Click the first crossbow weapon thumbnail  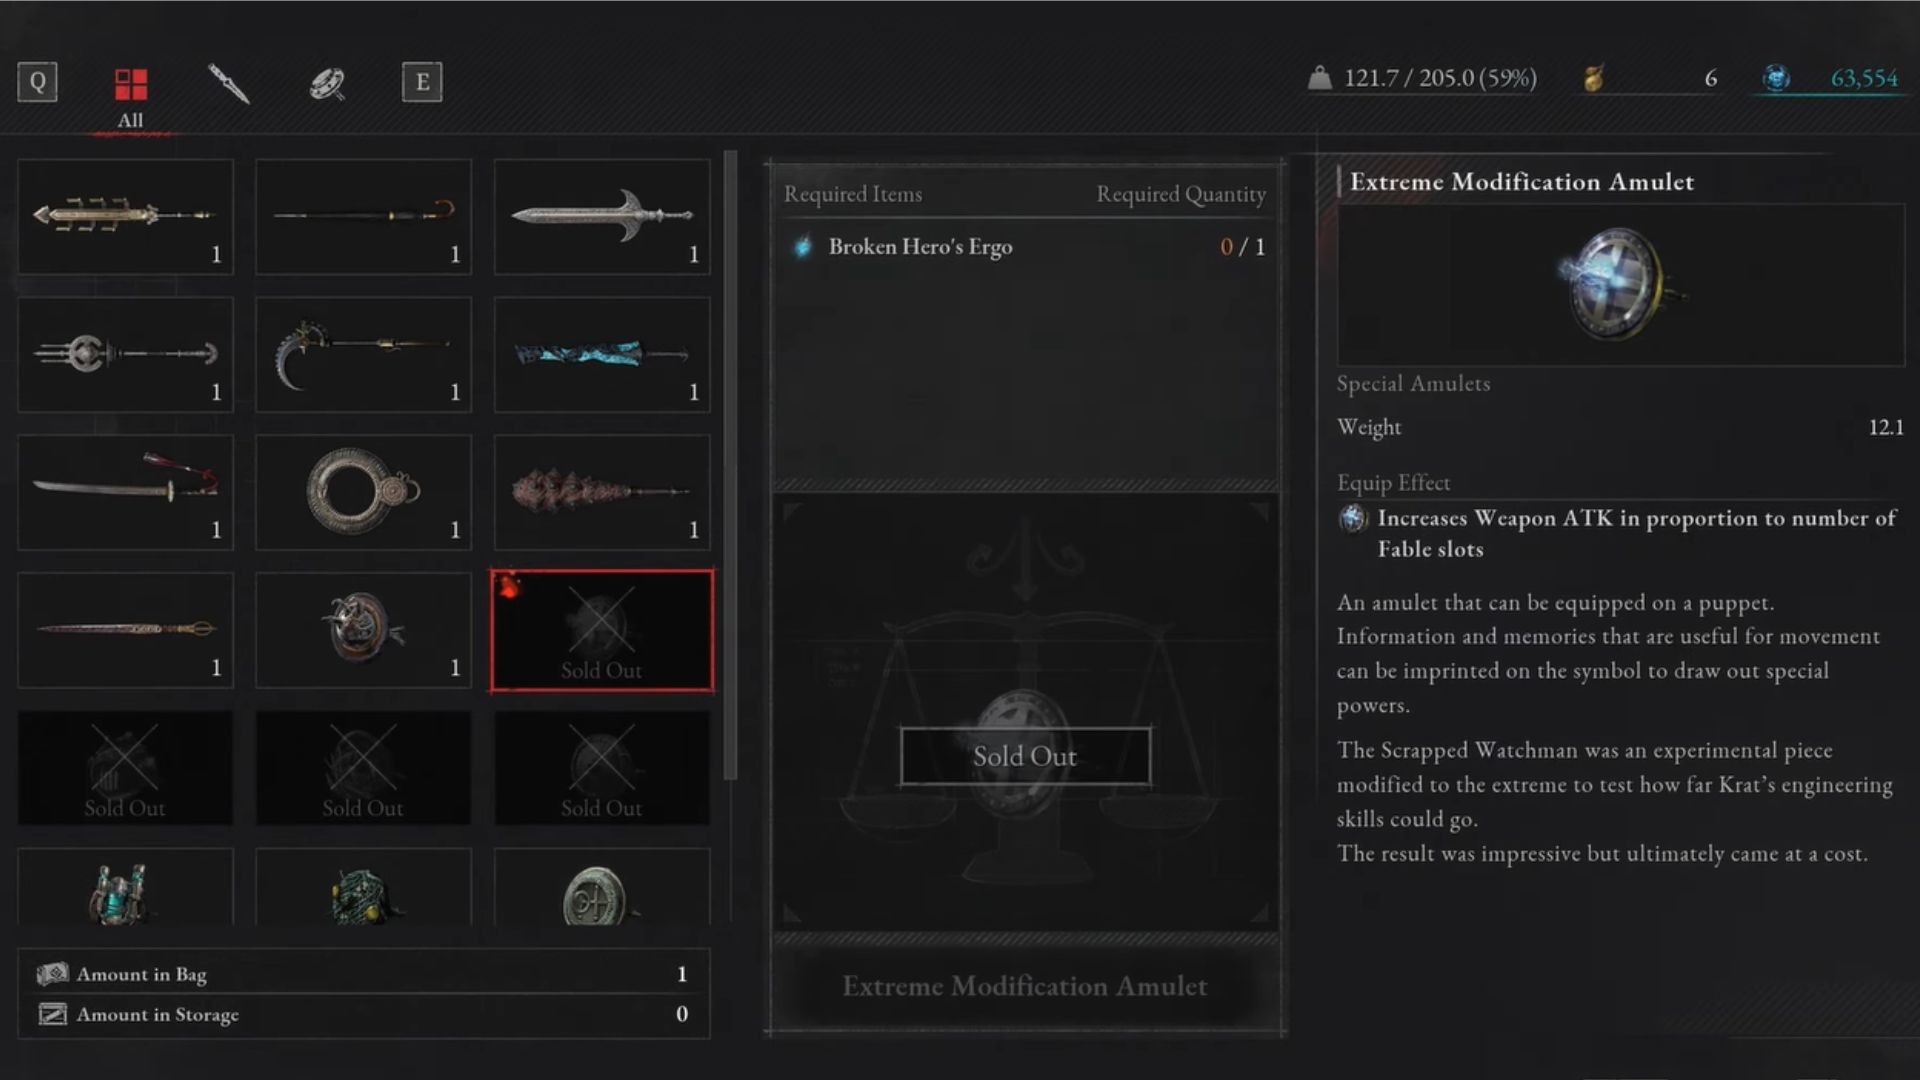pyautogui.click(x=125, y=214)
